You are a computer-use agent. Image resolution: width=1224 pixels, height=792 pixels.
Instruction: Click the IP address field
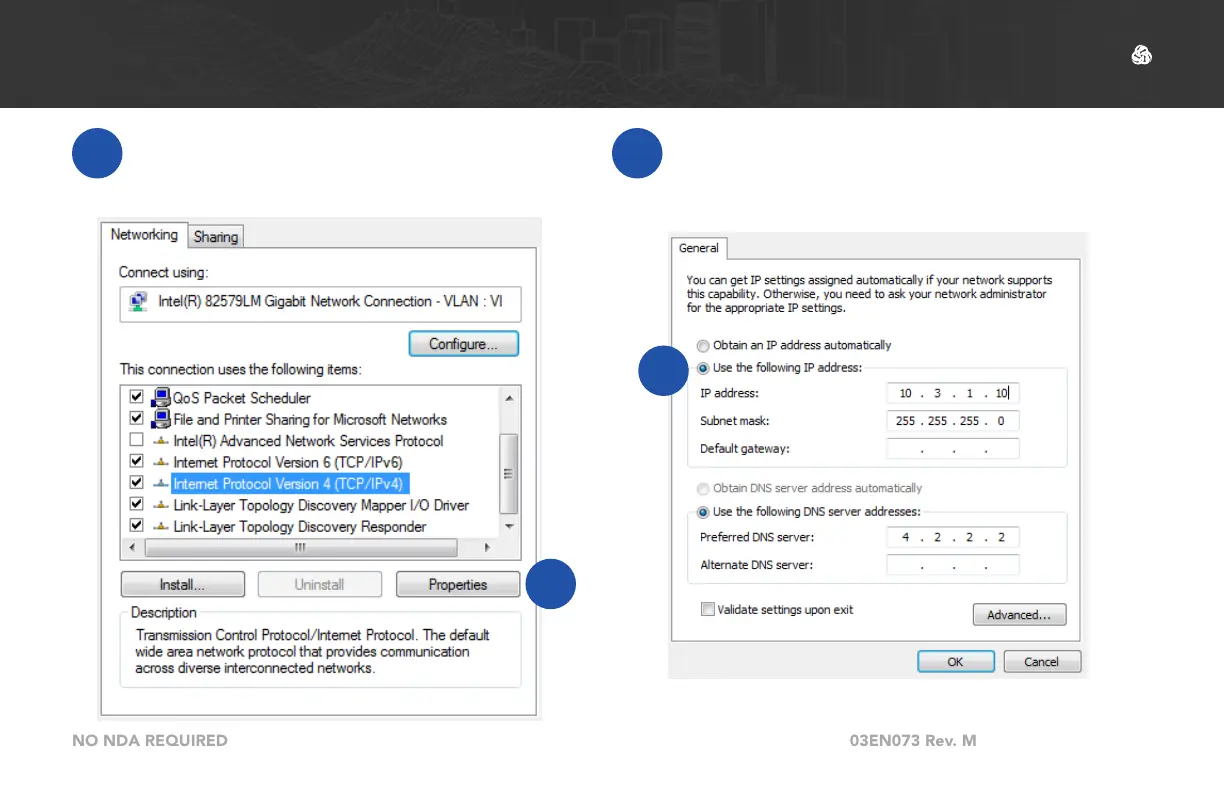953,393
